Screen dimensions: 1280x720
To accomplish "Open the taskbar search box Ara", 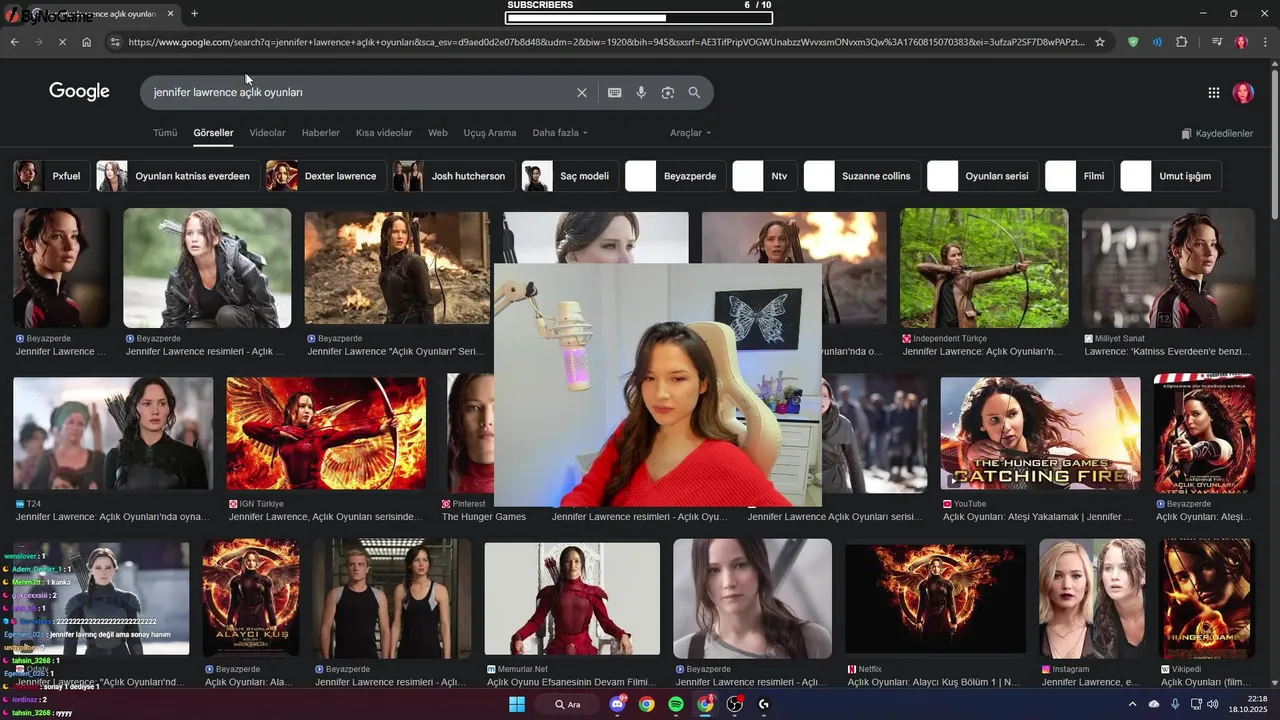I will (568, 704).
